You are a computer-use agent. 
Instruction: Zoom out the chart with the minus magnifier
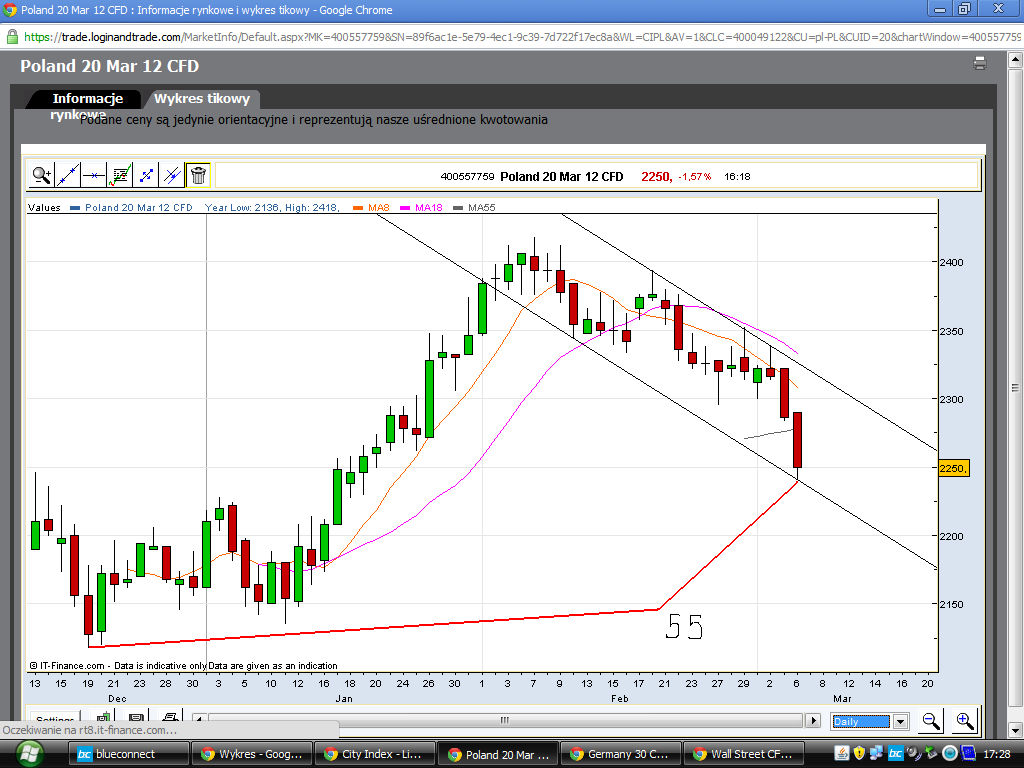point(931,721)
